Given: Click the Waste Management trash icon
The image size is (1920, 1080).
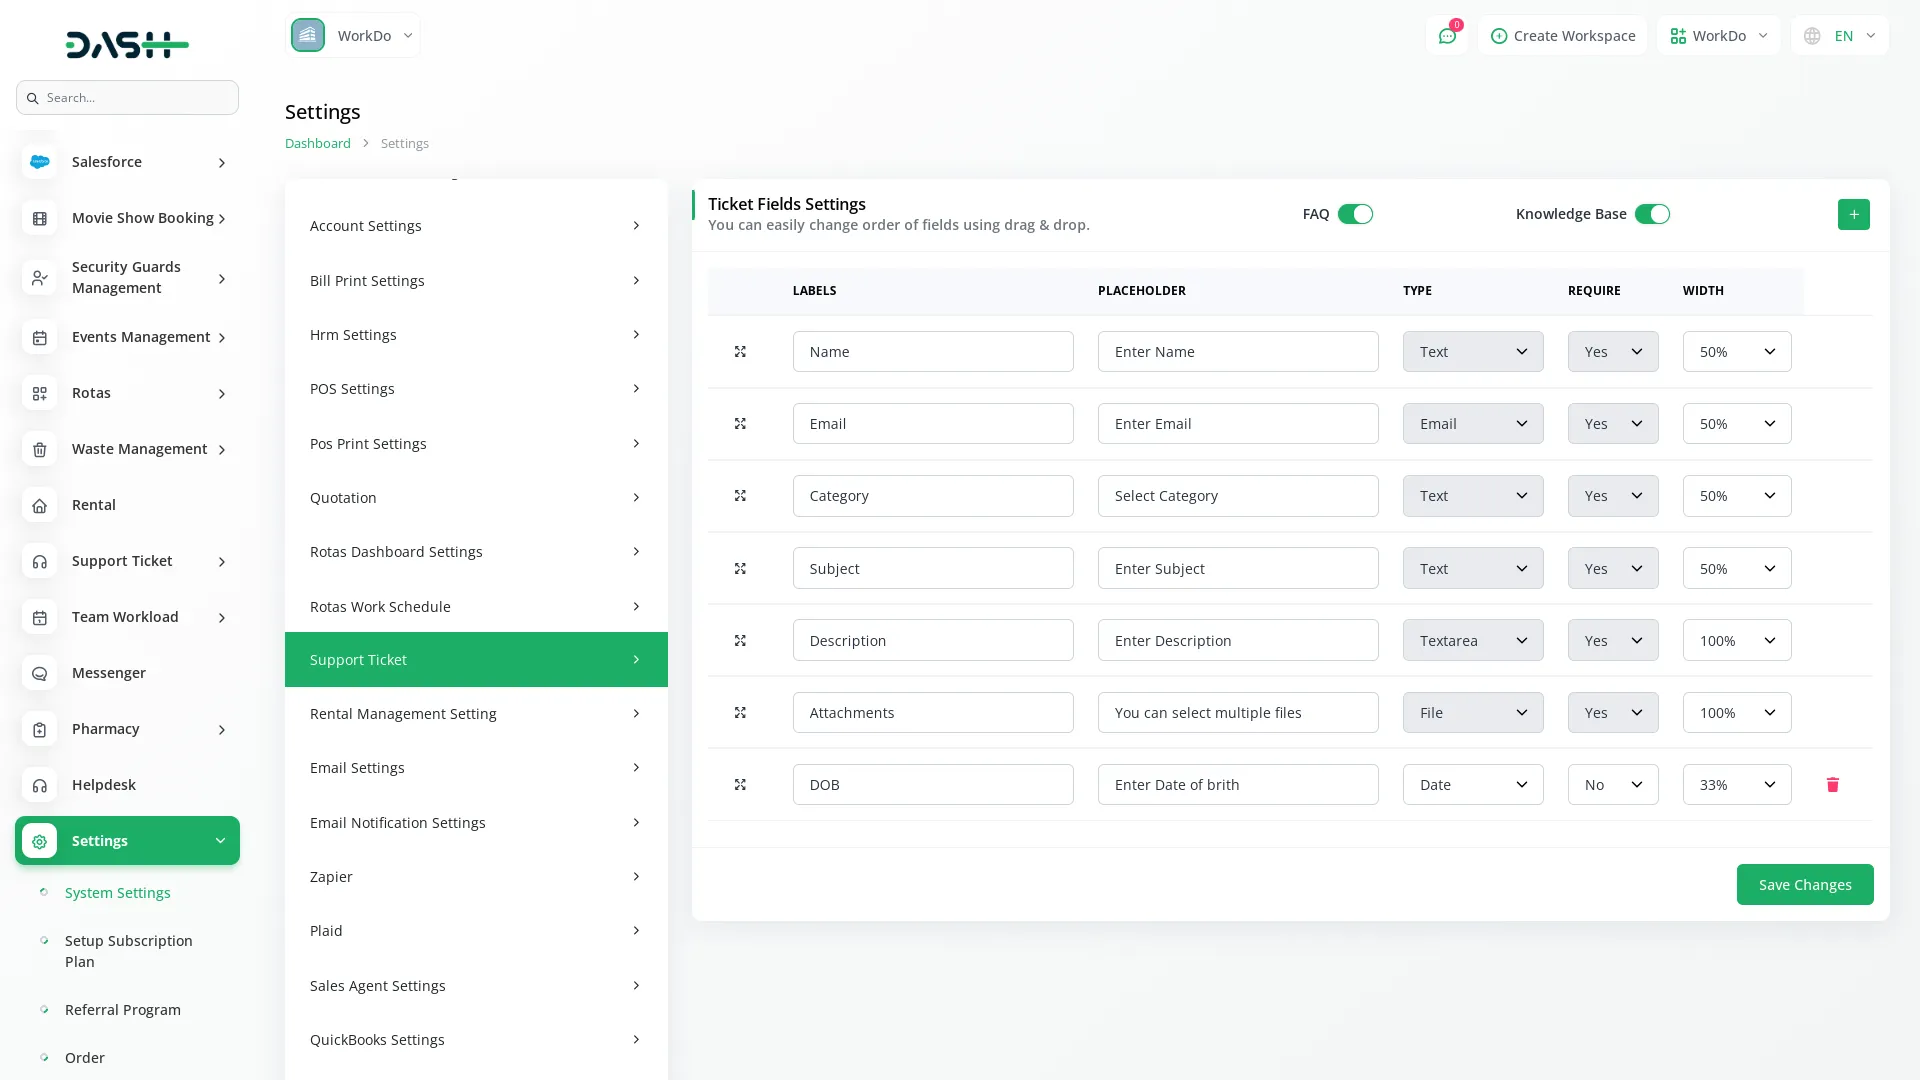Looking at the screenshot, I should [40, 450].
